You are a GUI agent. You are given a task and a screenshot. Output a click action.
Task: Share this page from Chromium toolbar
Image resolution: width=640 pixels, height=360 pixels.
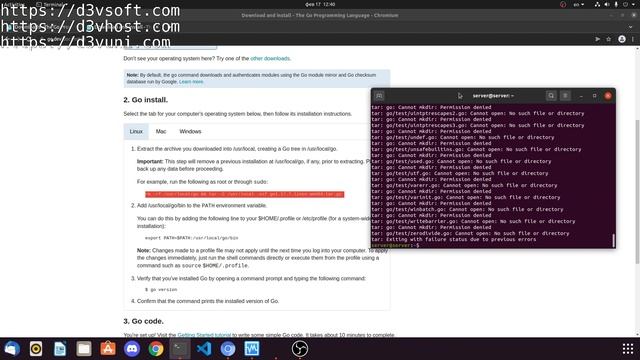[x=598, y=39]
